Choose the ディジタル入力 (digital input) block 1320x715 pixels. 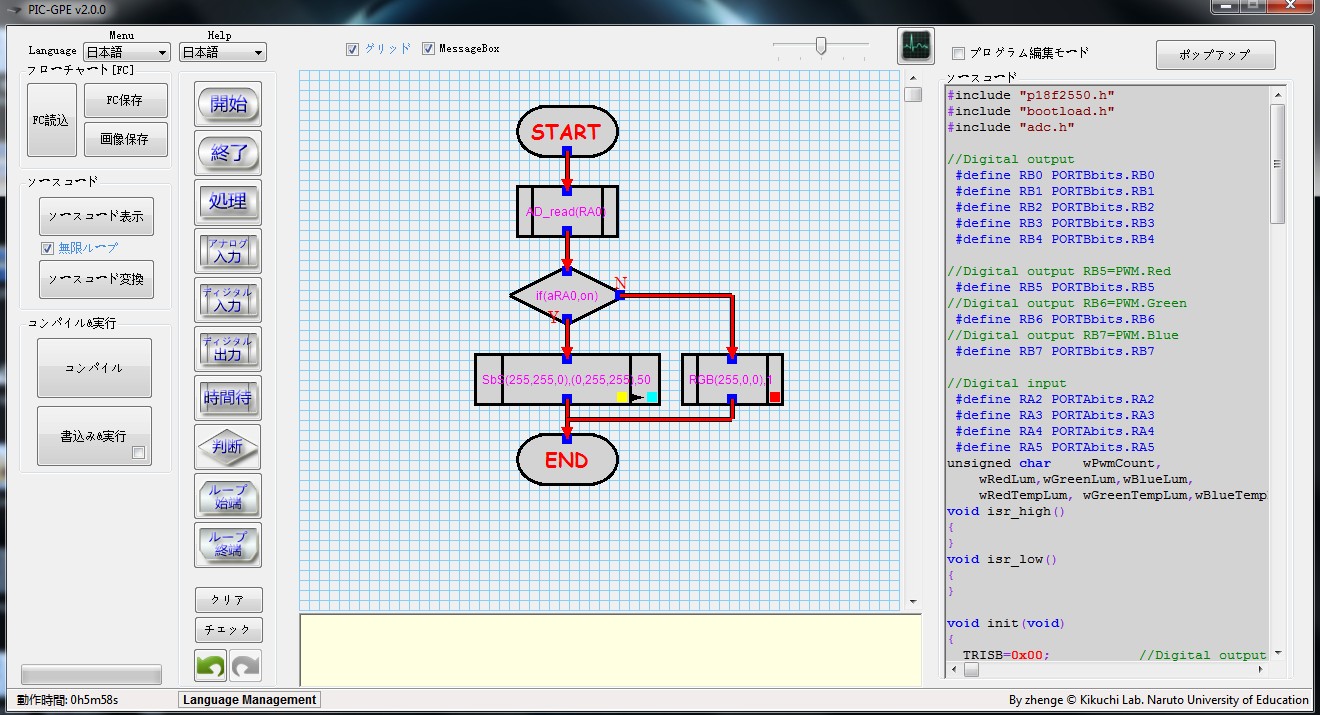coord(228,300)
